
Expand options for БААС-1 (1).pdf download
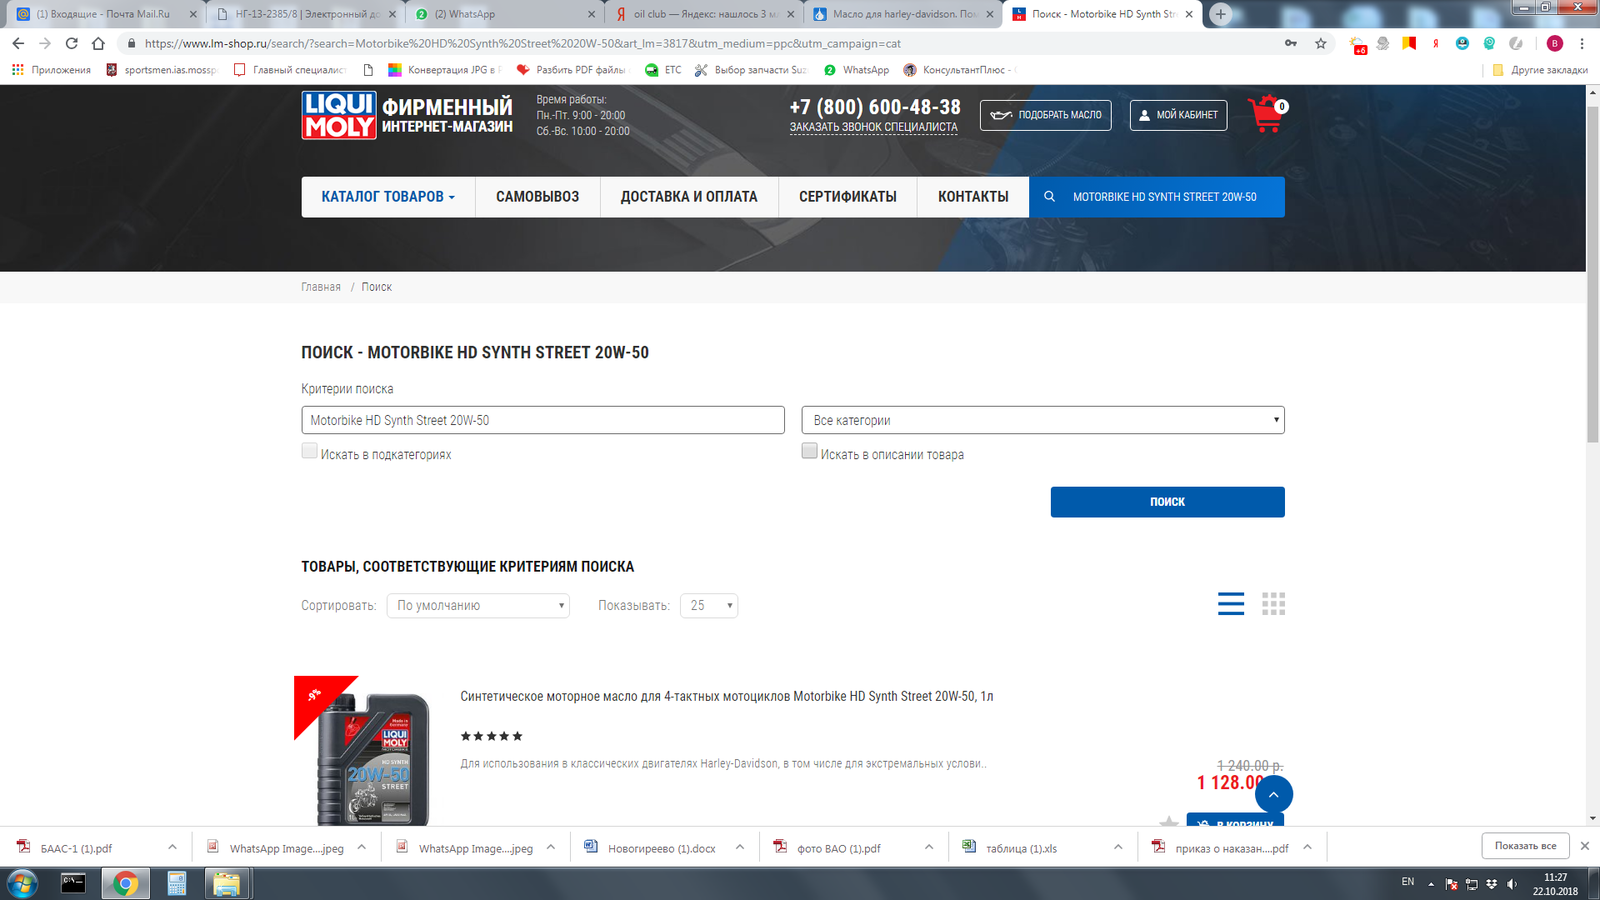pyautogui.click(x=172, y=847)
